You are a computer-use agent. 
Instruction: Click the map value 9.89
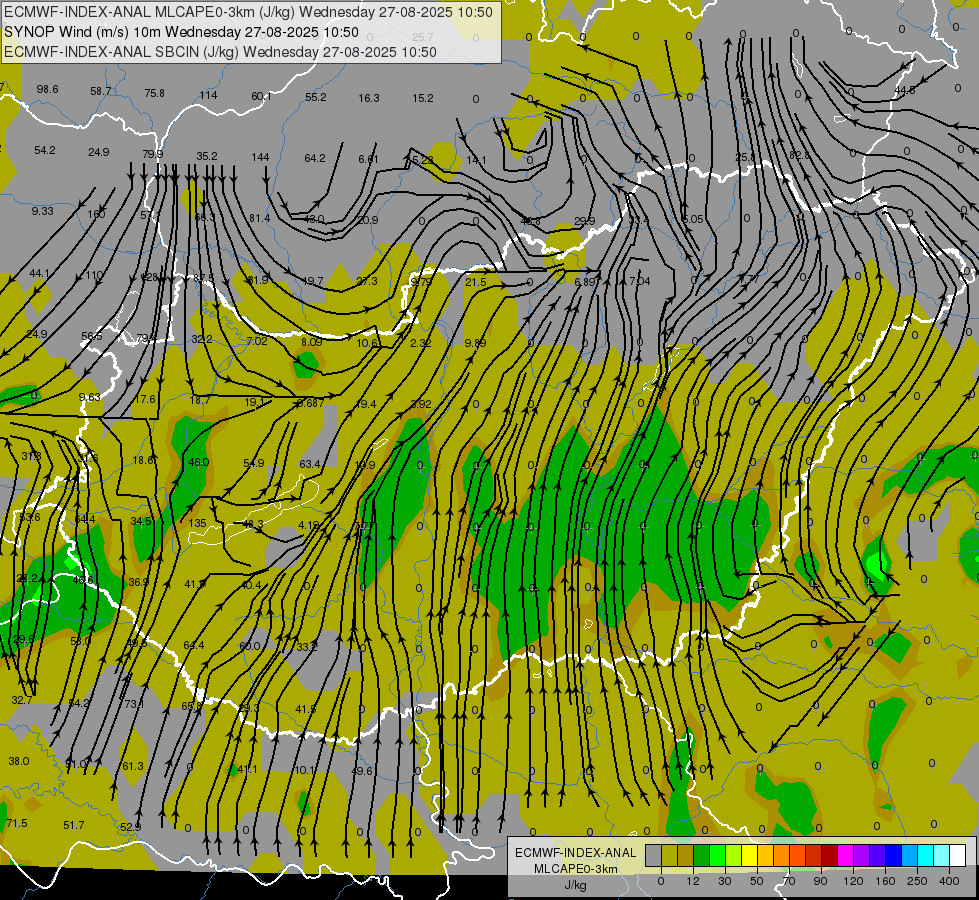point(475,343)
